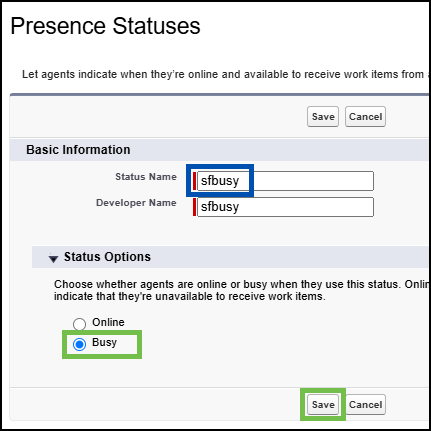This screenshot has height=431, width=431.
Task: Click the top Cancel button
Action: (365, 117)
